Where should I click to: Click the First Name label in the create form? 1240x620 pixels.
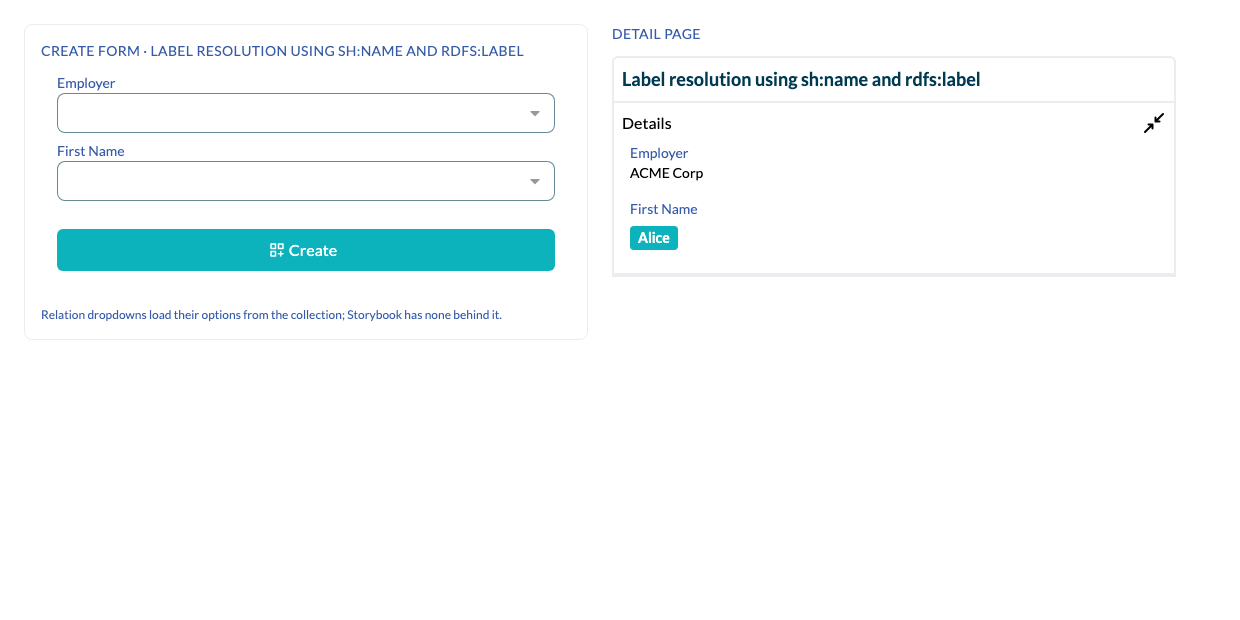click(91, 151)
